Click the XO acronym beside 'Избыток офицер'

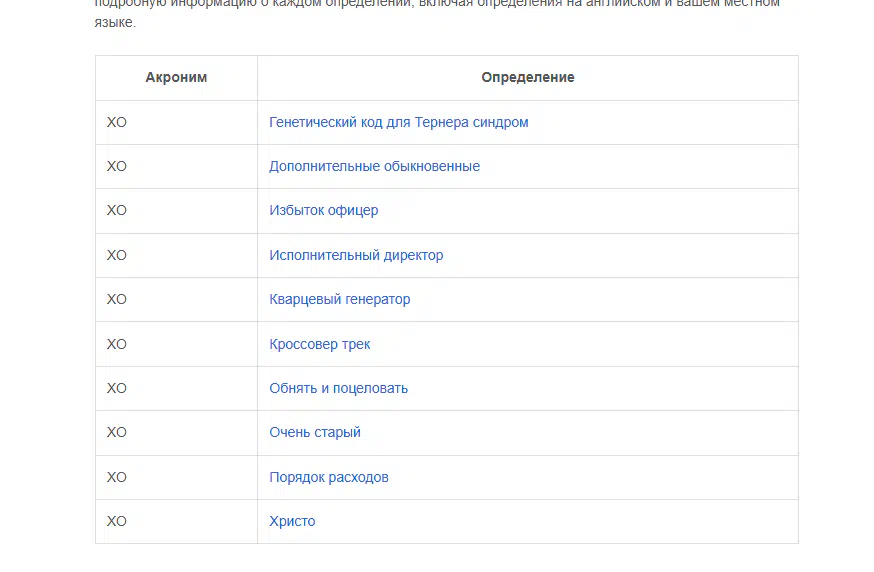tap(117, 210)
